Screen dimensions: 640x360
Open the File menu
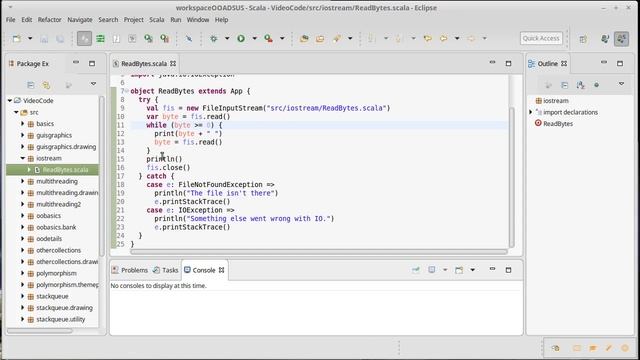(x=11, y=20)
